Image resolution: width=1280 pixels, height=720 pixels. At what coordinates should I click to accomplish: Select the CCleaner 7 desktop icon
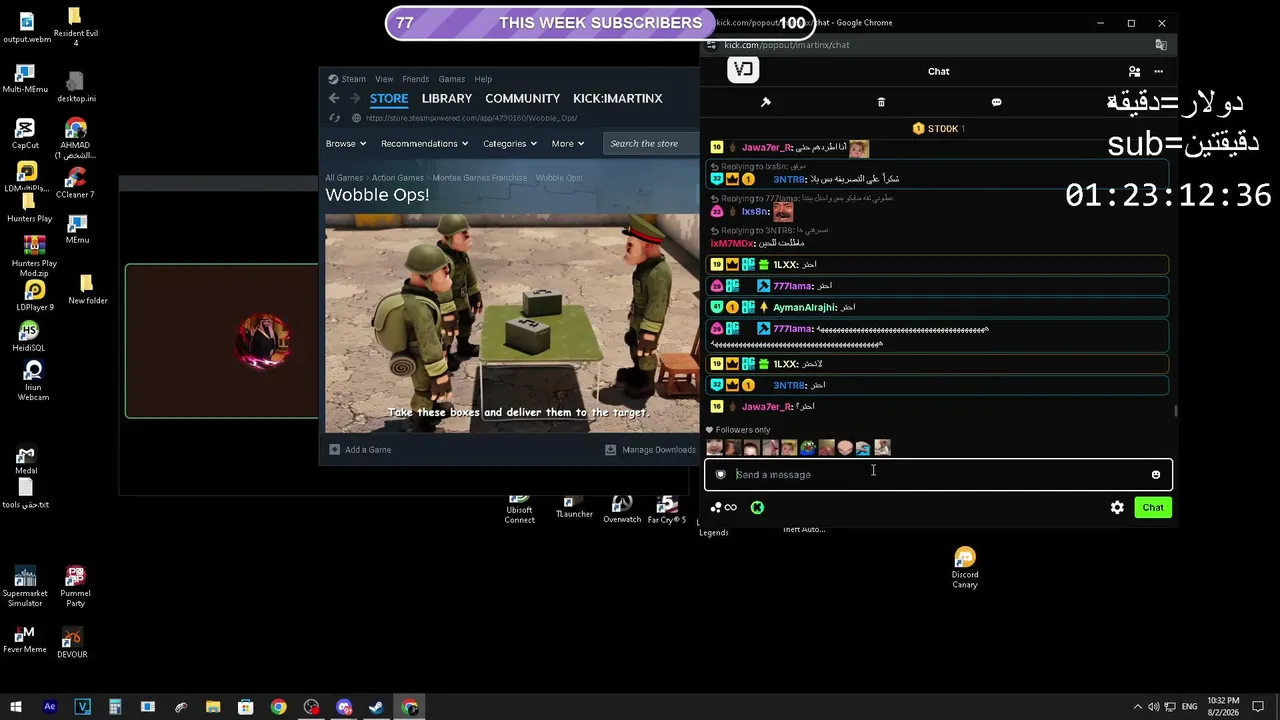(x=75, y=183)
